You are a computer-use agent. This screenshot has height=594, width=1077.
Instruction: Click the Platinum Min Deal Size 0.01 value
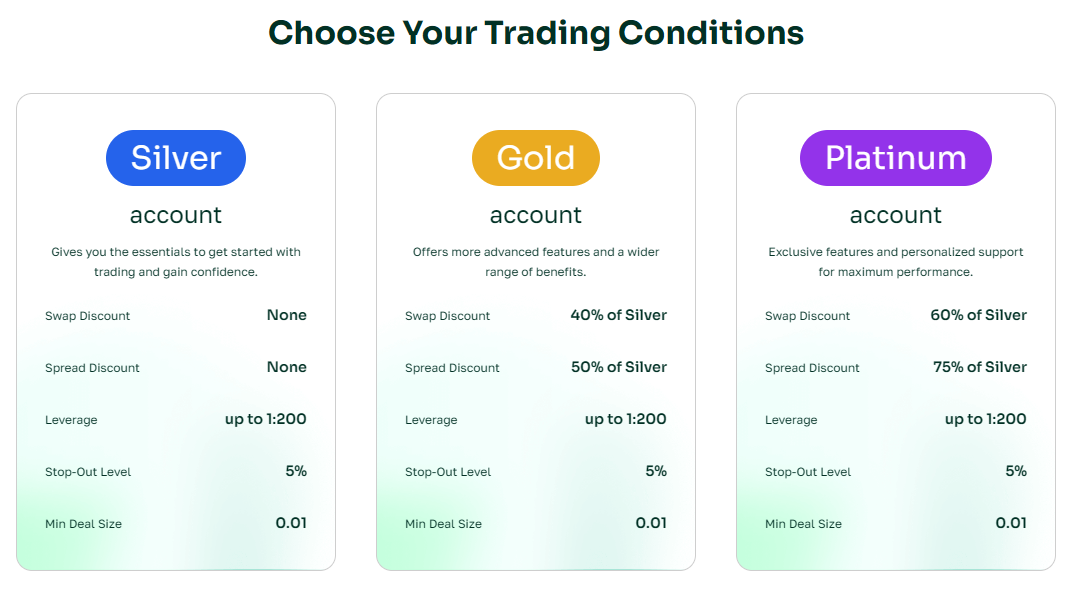(x=1010, y=523)
